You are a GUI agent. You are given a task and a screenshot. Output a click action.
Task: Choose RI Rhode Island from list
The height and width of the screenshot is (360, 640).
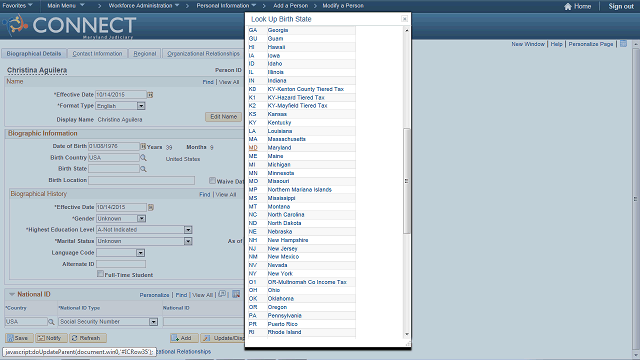point(251,332)
